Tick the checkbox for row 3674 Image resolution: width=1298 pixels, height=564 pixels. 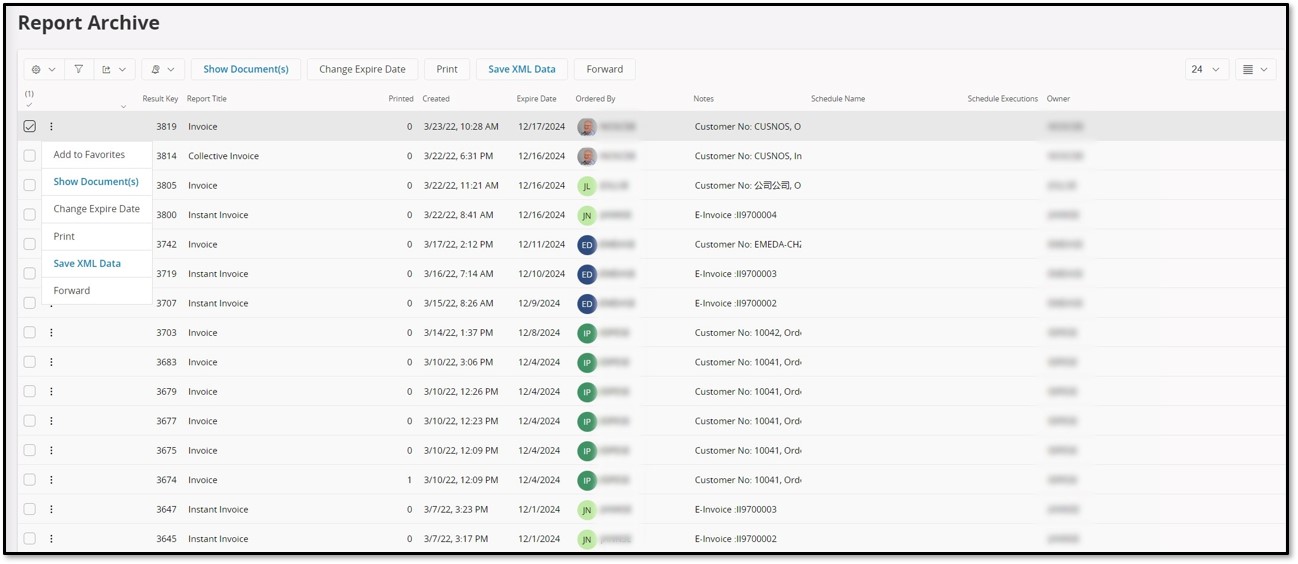click(x=30, y=480)
